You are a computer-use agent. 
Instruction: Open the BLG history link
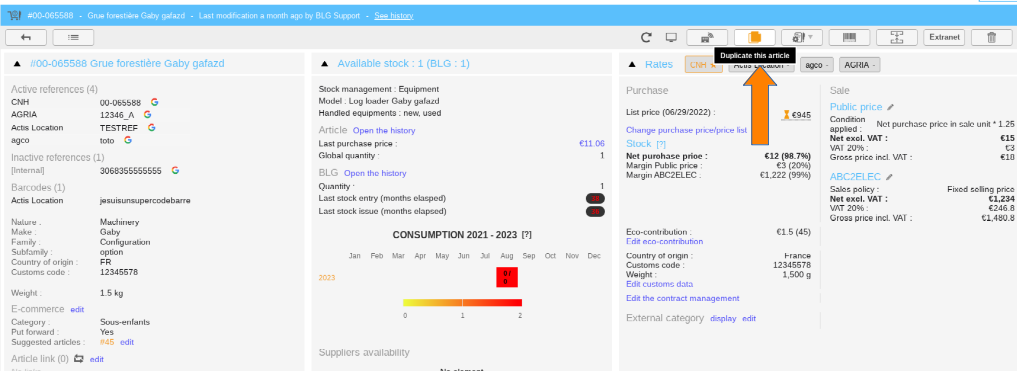[x=375, y=173]
